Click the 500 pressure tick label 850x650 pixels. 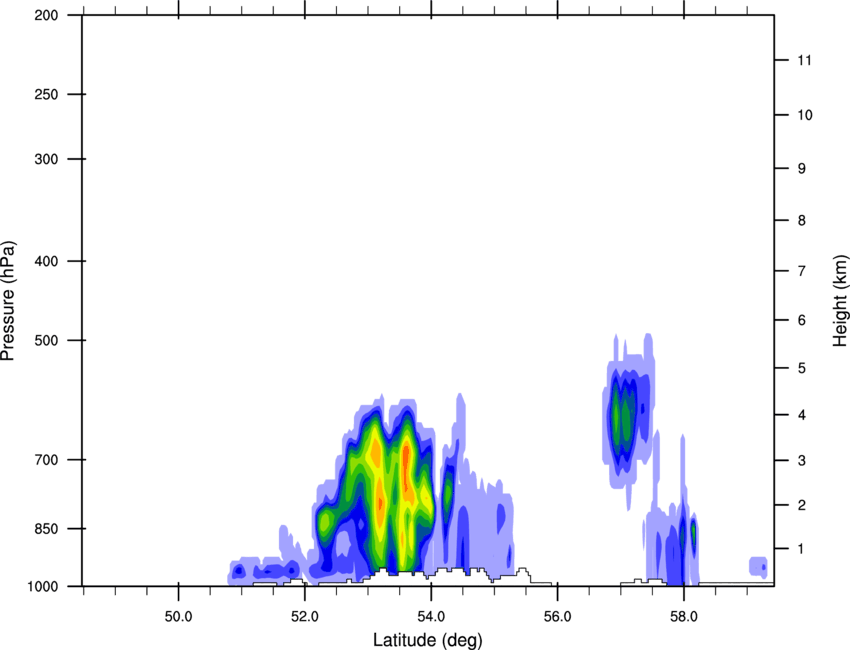pyautogui.click(x=46, y=340)
